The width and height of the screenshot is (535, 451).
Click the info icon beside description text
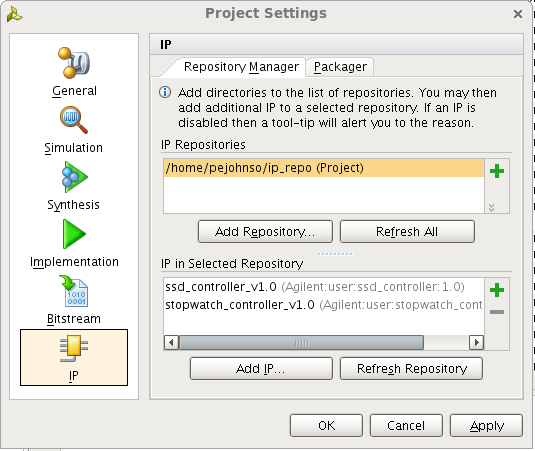click(x=165, y=92)
